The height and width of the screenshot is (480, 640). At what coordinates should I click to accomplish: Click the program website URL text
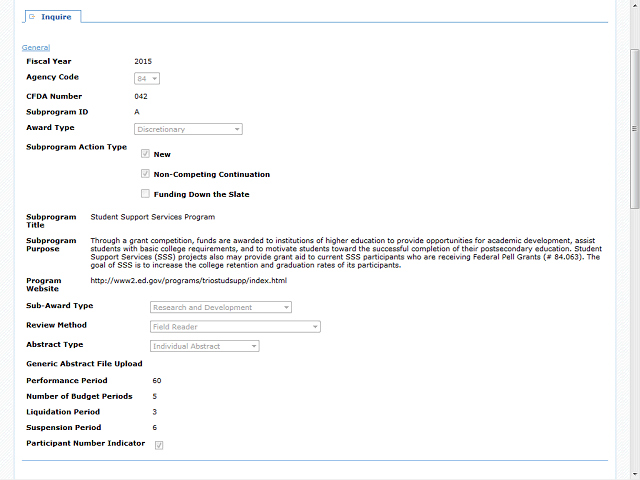click(x=189, y=280)
